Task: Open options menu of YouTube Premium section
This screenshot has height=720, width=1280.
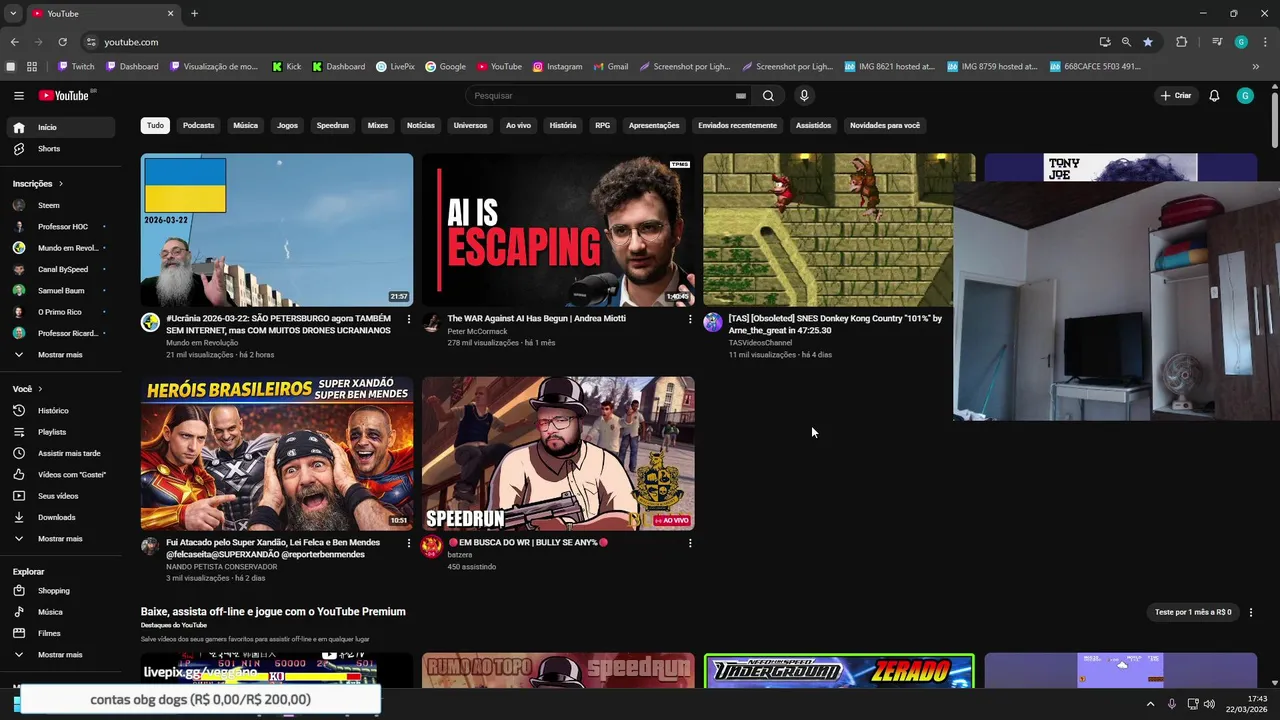Action: pos(1250,612)
